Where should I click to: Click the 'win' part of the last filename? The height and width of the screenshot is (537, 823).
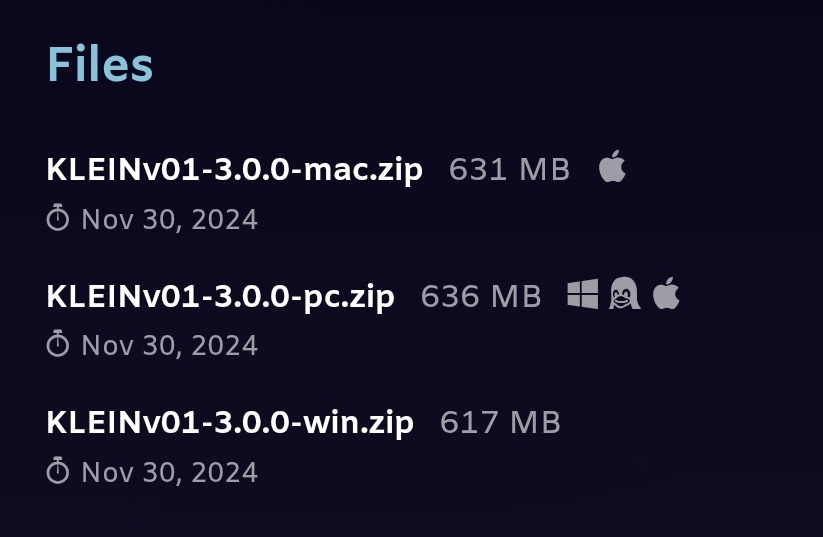click(x=327, y=422)
